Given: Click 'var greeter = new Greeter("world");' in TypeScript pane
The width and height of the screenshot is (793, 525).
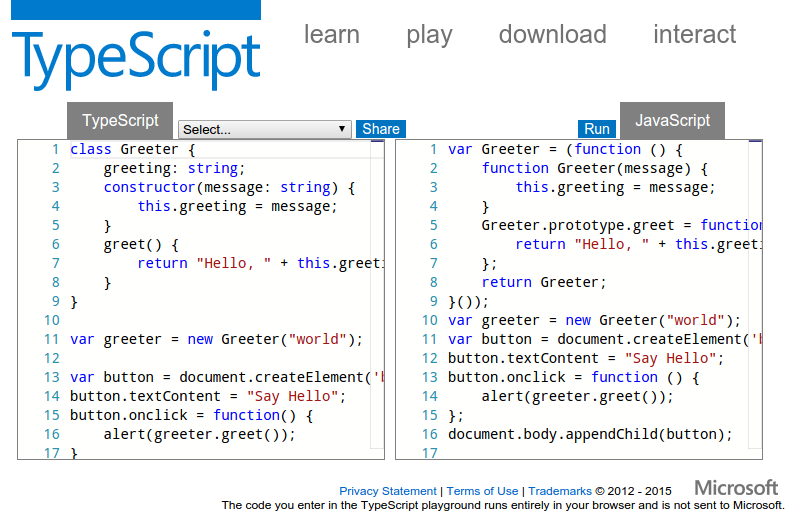Looking at the screenshot, I should coord(216,339).
